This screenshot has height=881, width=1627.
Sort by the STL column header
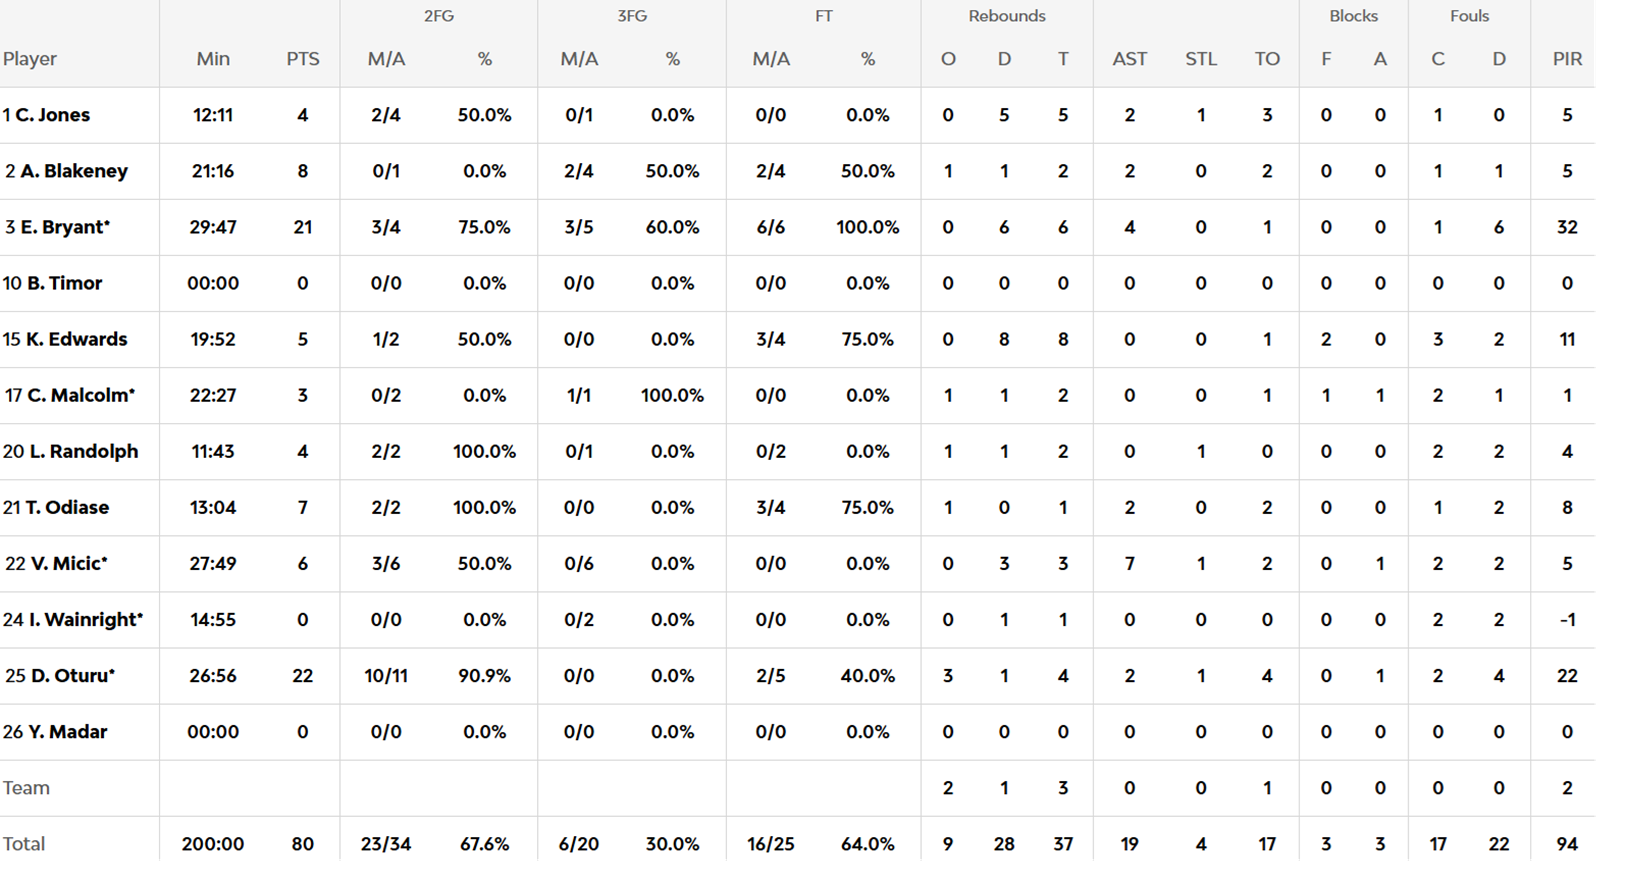pyautogui.click(x=1200, y=59)
